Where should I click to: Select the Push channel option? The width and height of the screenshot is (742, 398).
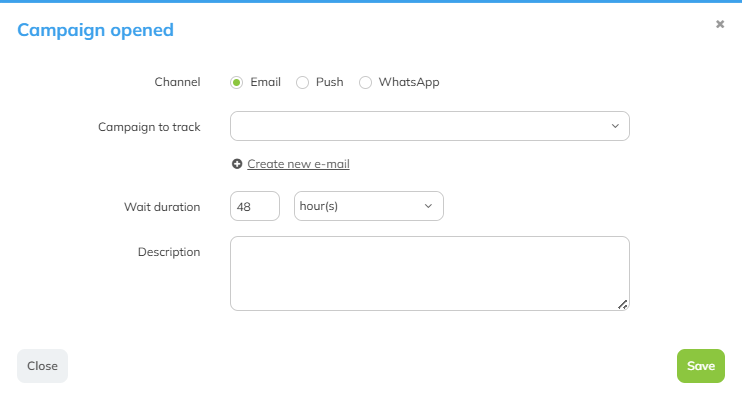[302, 82]
